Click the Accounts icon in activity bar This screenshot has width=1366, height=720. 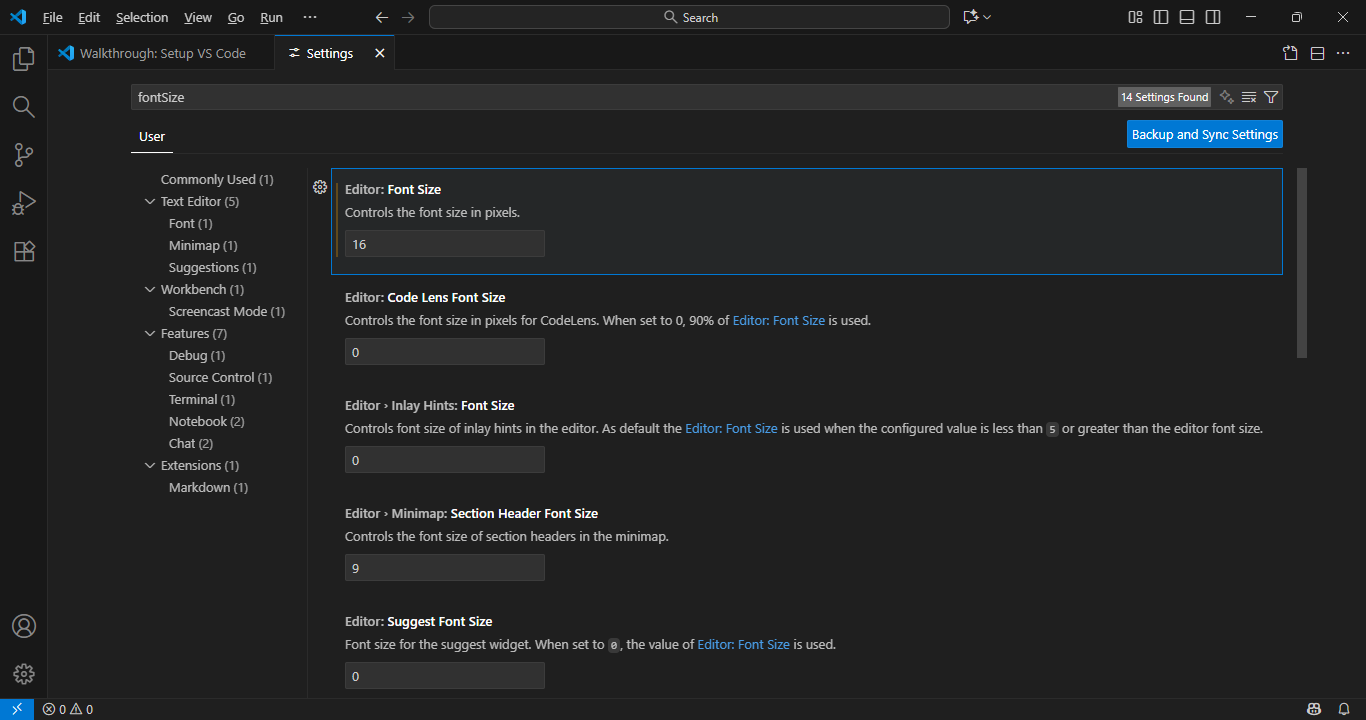click(24, 626)
